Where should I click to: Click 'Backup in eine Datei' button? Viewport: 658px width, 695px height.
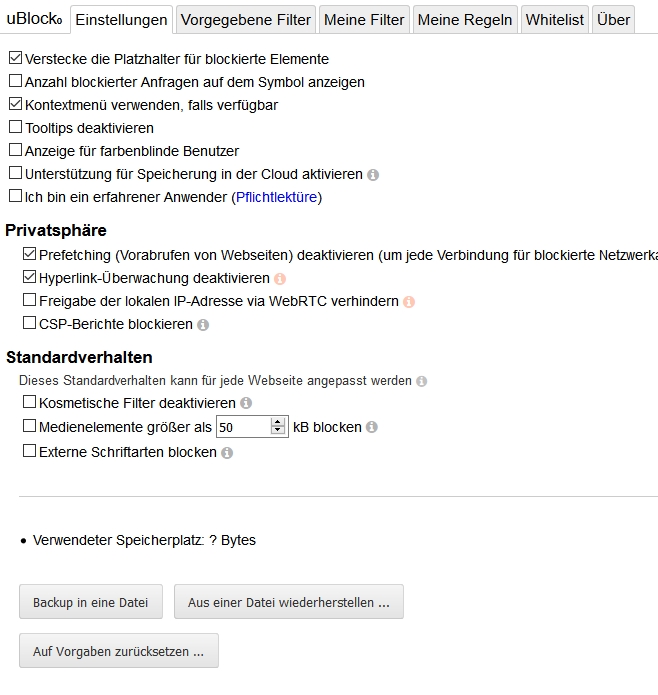90,603
